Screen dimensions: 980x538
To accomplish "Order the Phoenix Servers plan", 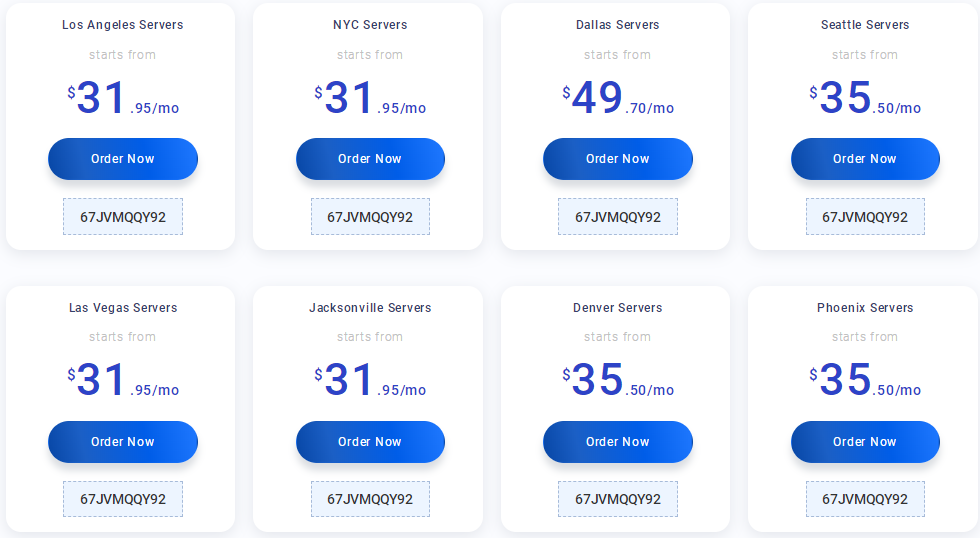I will click(x=865, y=442).
